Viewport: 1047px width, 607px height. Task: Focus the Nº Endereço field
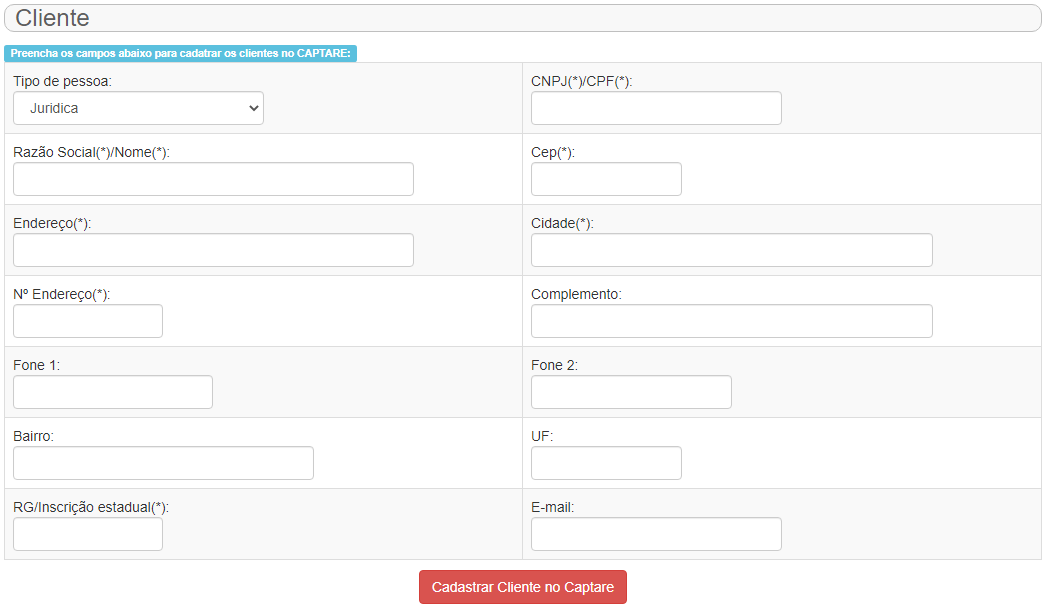coord(88,321)
